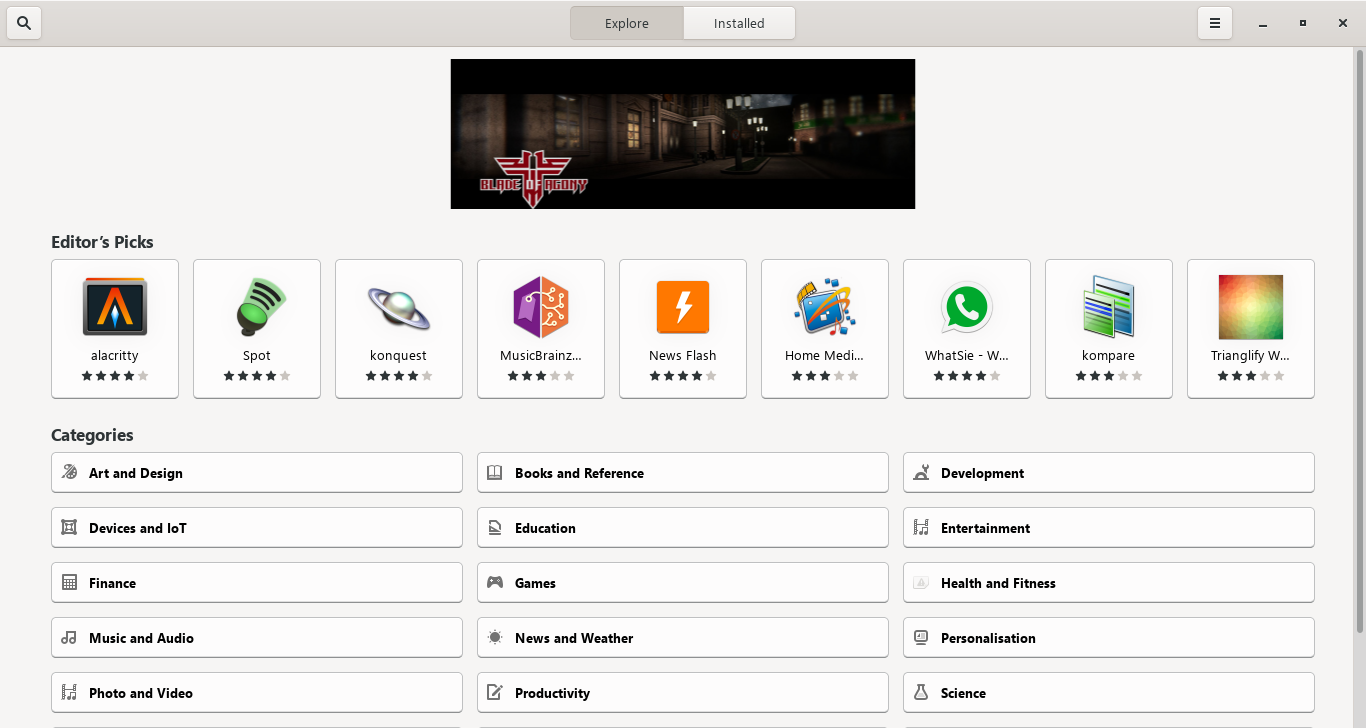Image resolution: width=1366 pixels, height=728 pixels.
Task: Click the vertical scrollbar on the right
Action: pyautogui.click(x=1359, y=340)
